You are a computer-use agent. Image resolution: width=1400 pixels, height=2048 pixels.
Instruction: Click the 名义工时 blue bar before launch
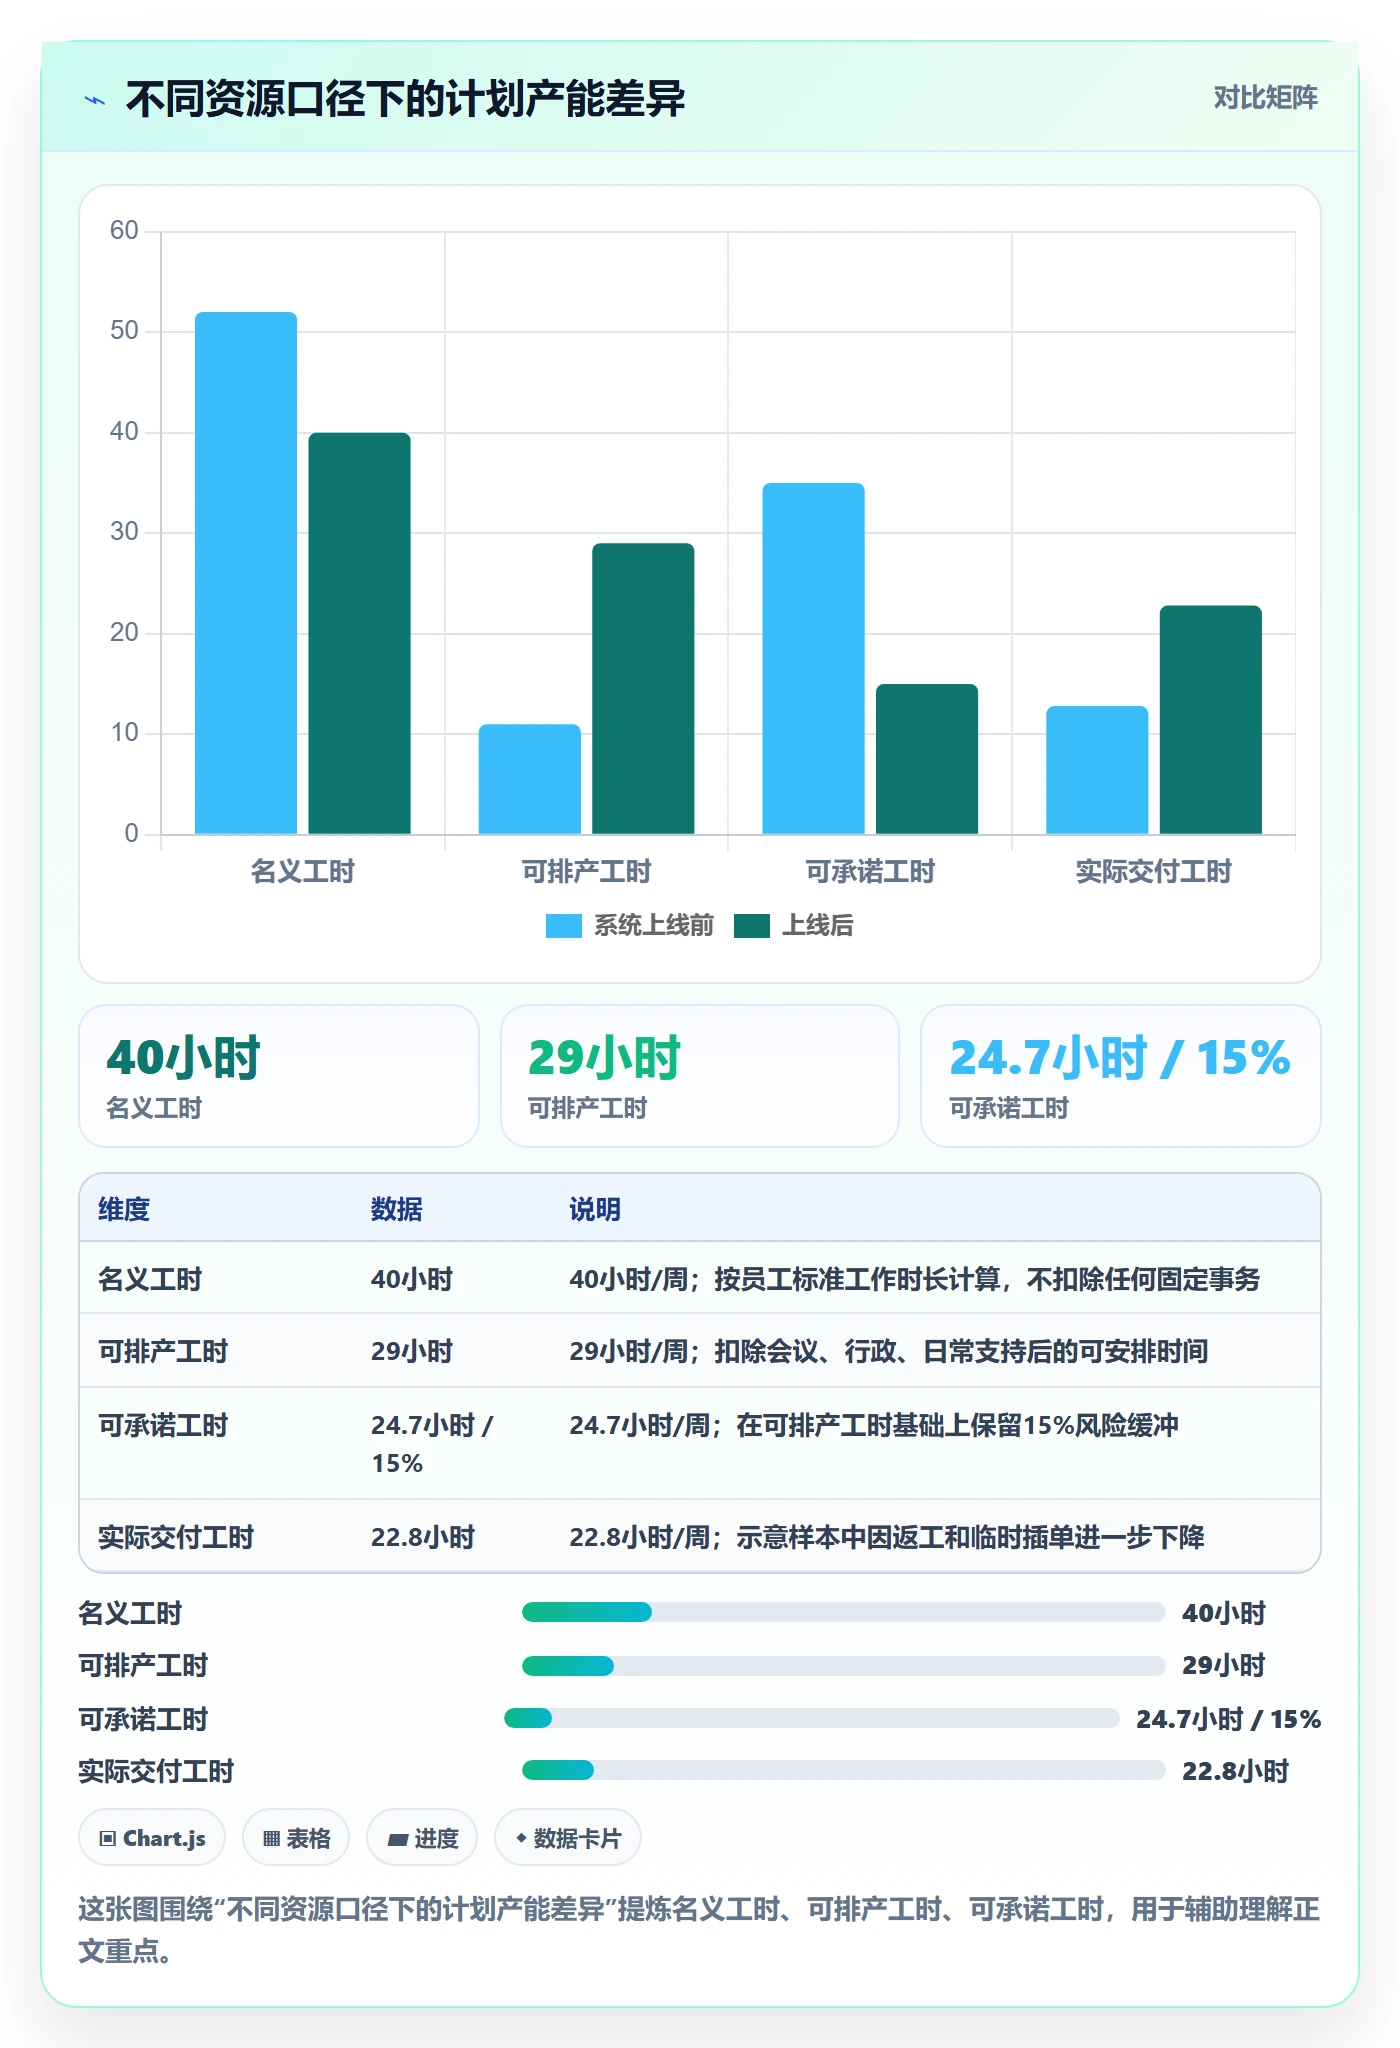(246, 573)
